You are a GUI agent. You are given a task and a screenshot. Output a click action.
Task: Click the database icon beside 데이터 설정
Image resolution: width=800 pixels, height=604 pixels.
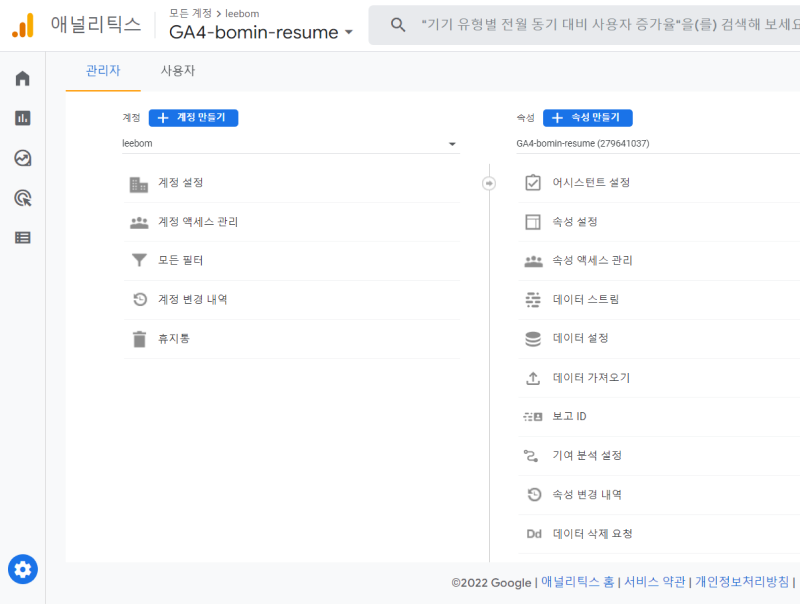(533, 339)
